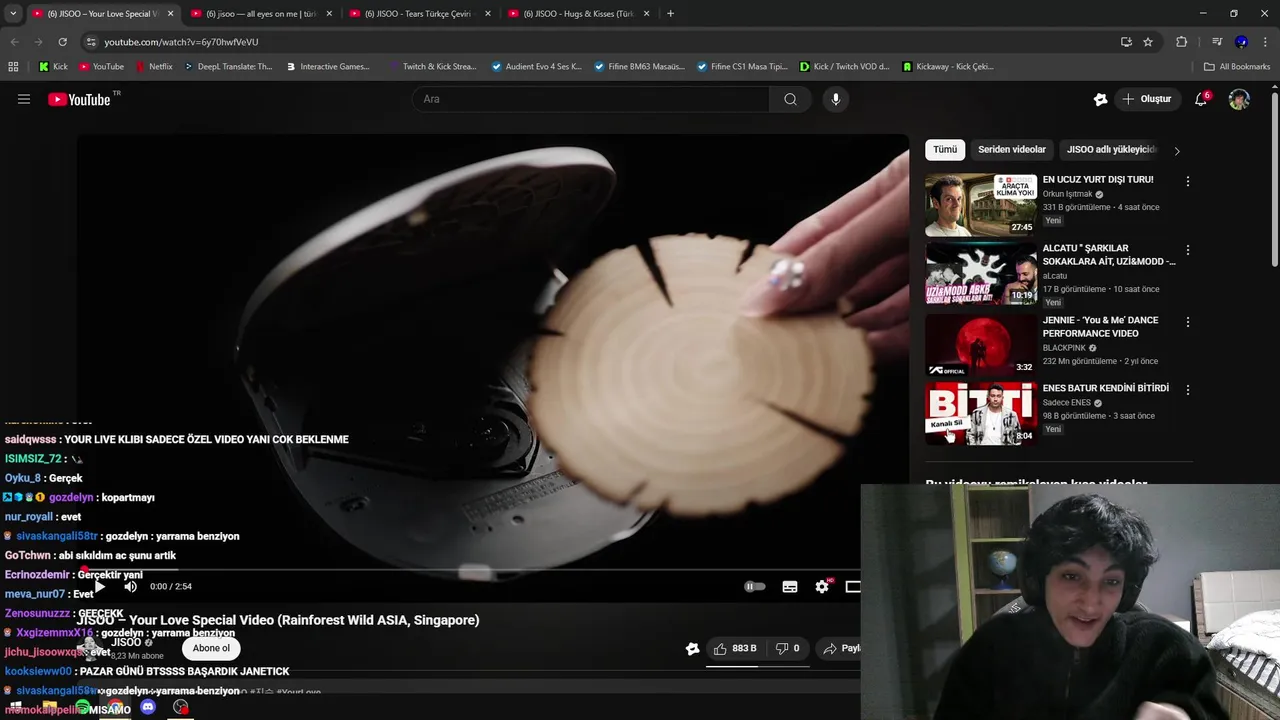Open Chrome media controls icon
Screen dimensions: 1280x720
point(1217,42)
